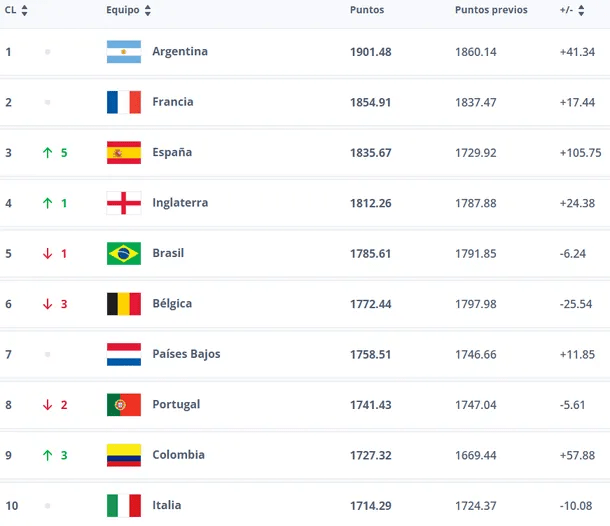Click the Argentina flag icon
The image size is (610, 526).
click(123, 51)
